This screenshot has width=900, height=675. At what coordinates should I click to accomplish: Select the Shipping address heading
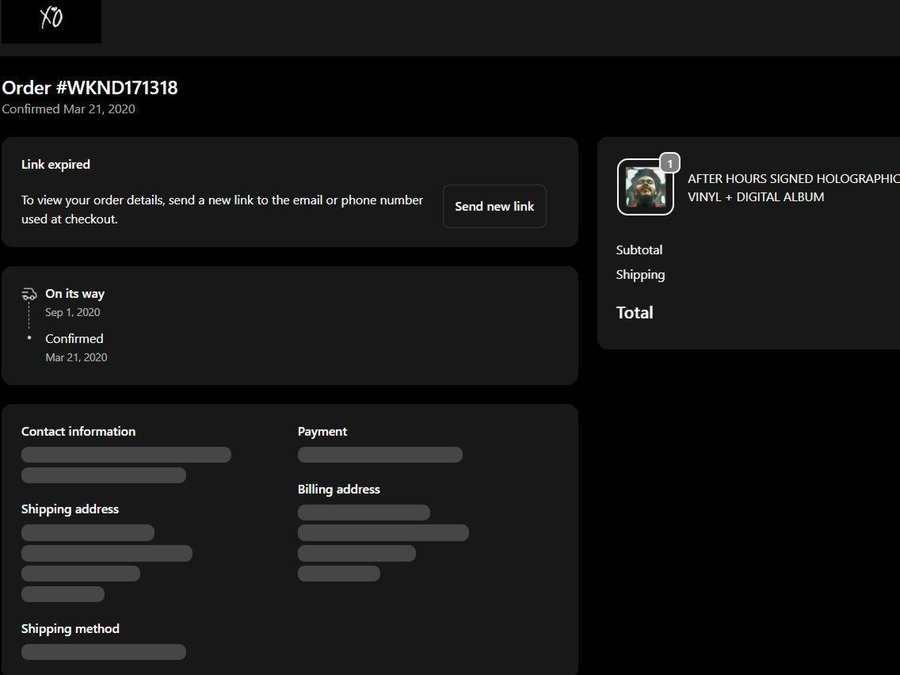pos(70,510)
